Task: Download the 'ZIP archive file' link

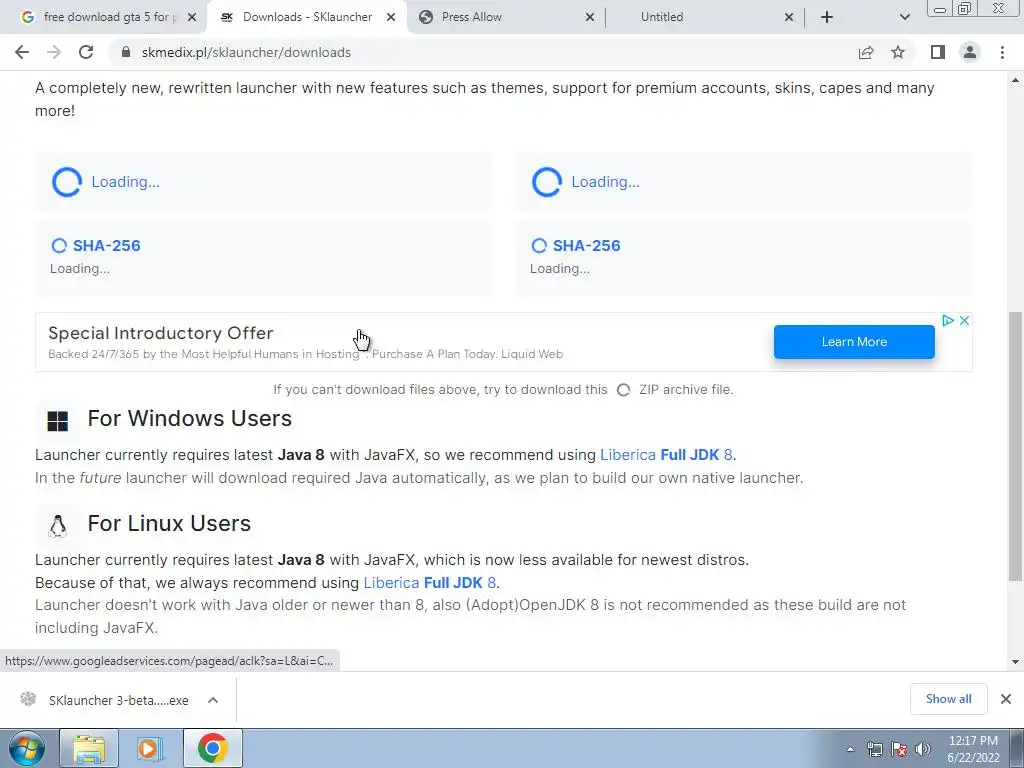Action: click(685, 390)
